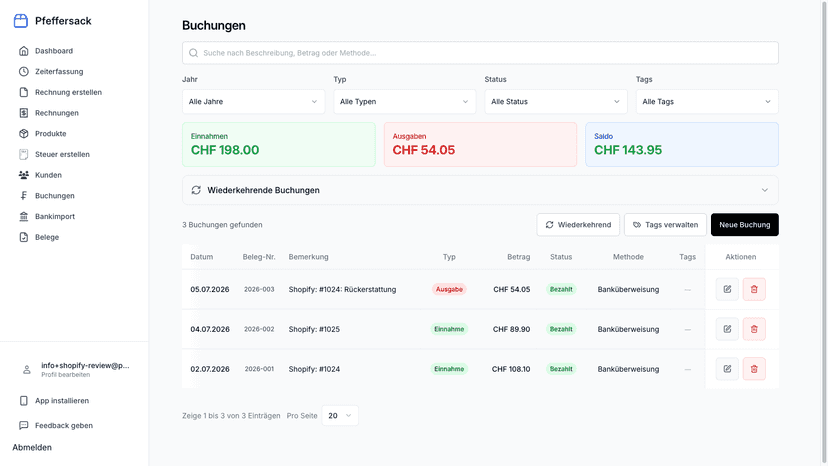Click the Beleg-Nr. column header
This screenshot has height=466, width=828.
click(259, 257)
